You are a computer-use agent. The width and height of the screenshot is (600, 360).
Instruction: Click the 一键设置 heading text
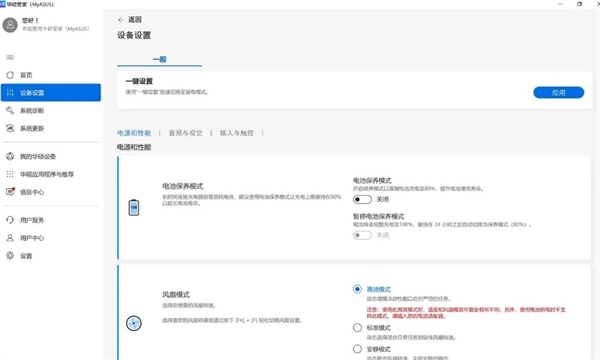(139, 81)
